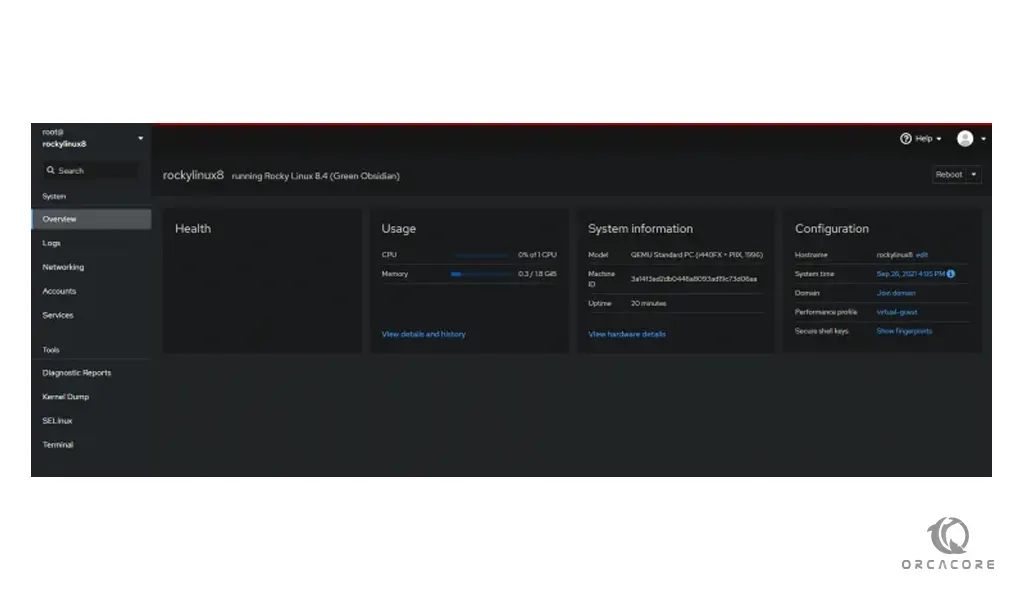Click the Help question mark icon
1024x600 pixels.
[906, 138]
